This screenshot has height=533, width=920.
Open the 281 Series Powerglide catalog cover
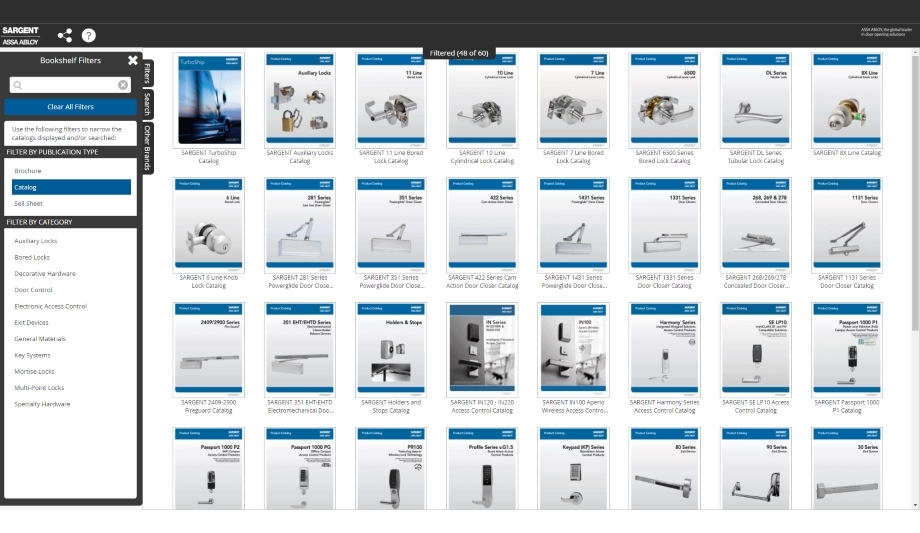299,225
